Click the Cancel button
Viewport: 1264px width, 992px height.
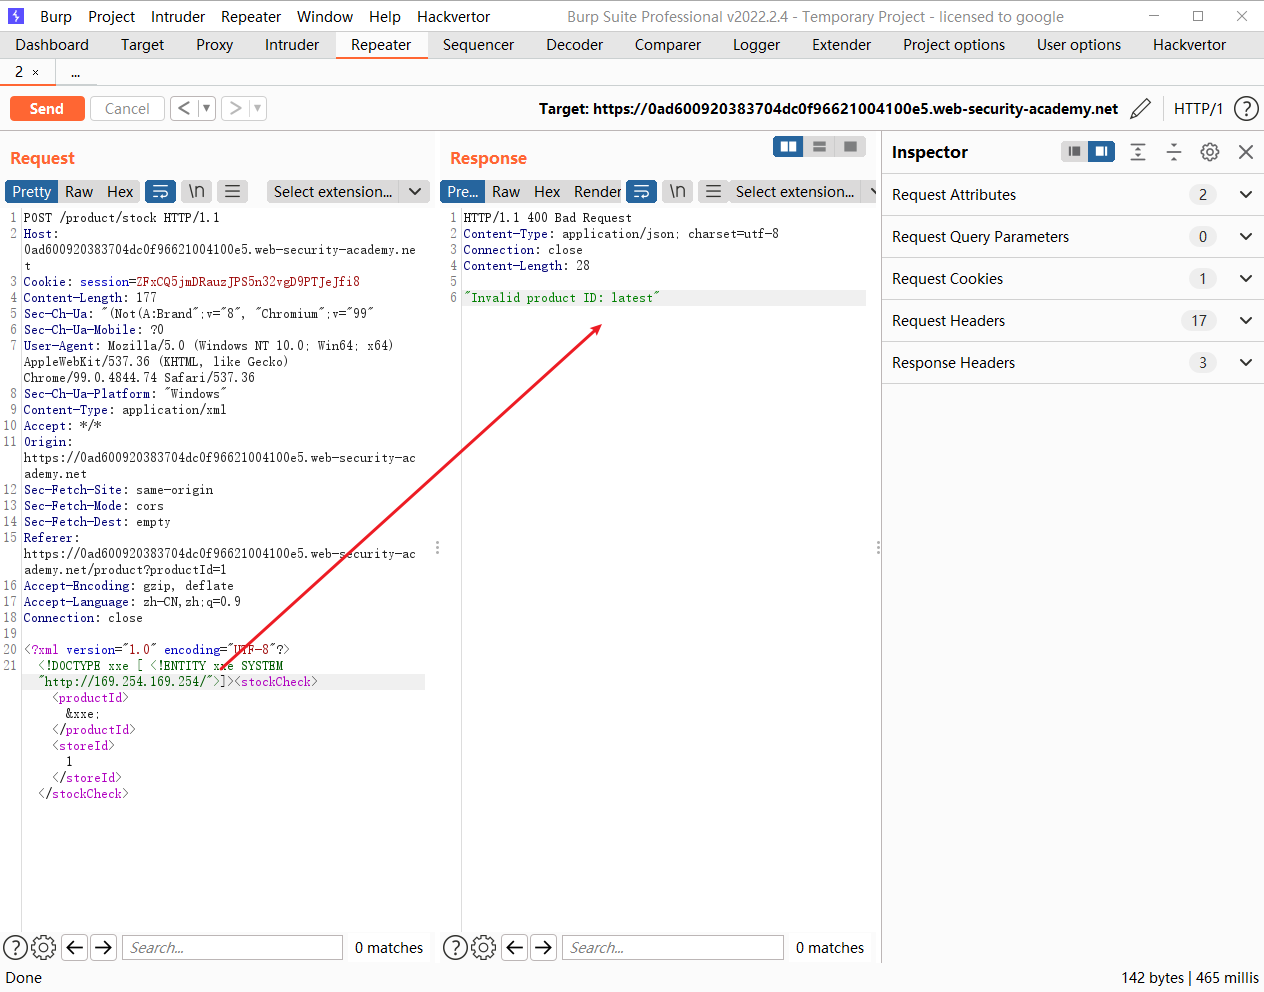click(x=127, y=108)
